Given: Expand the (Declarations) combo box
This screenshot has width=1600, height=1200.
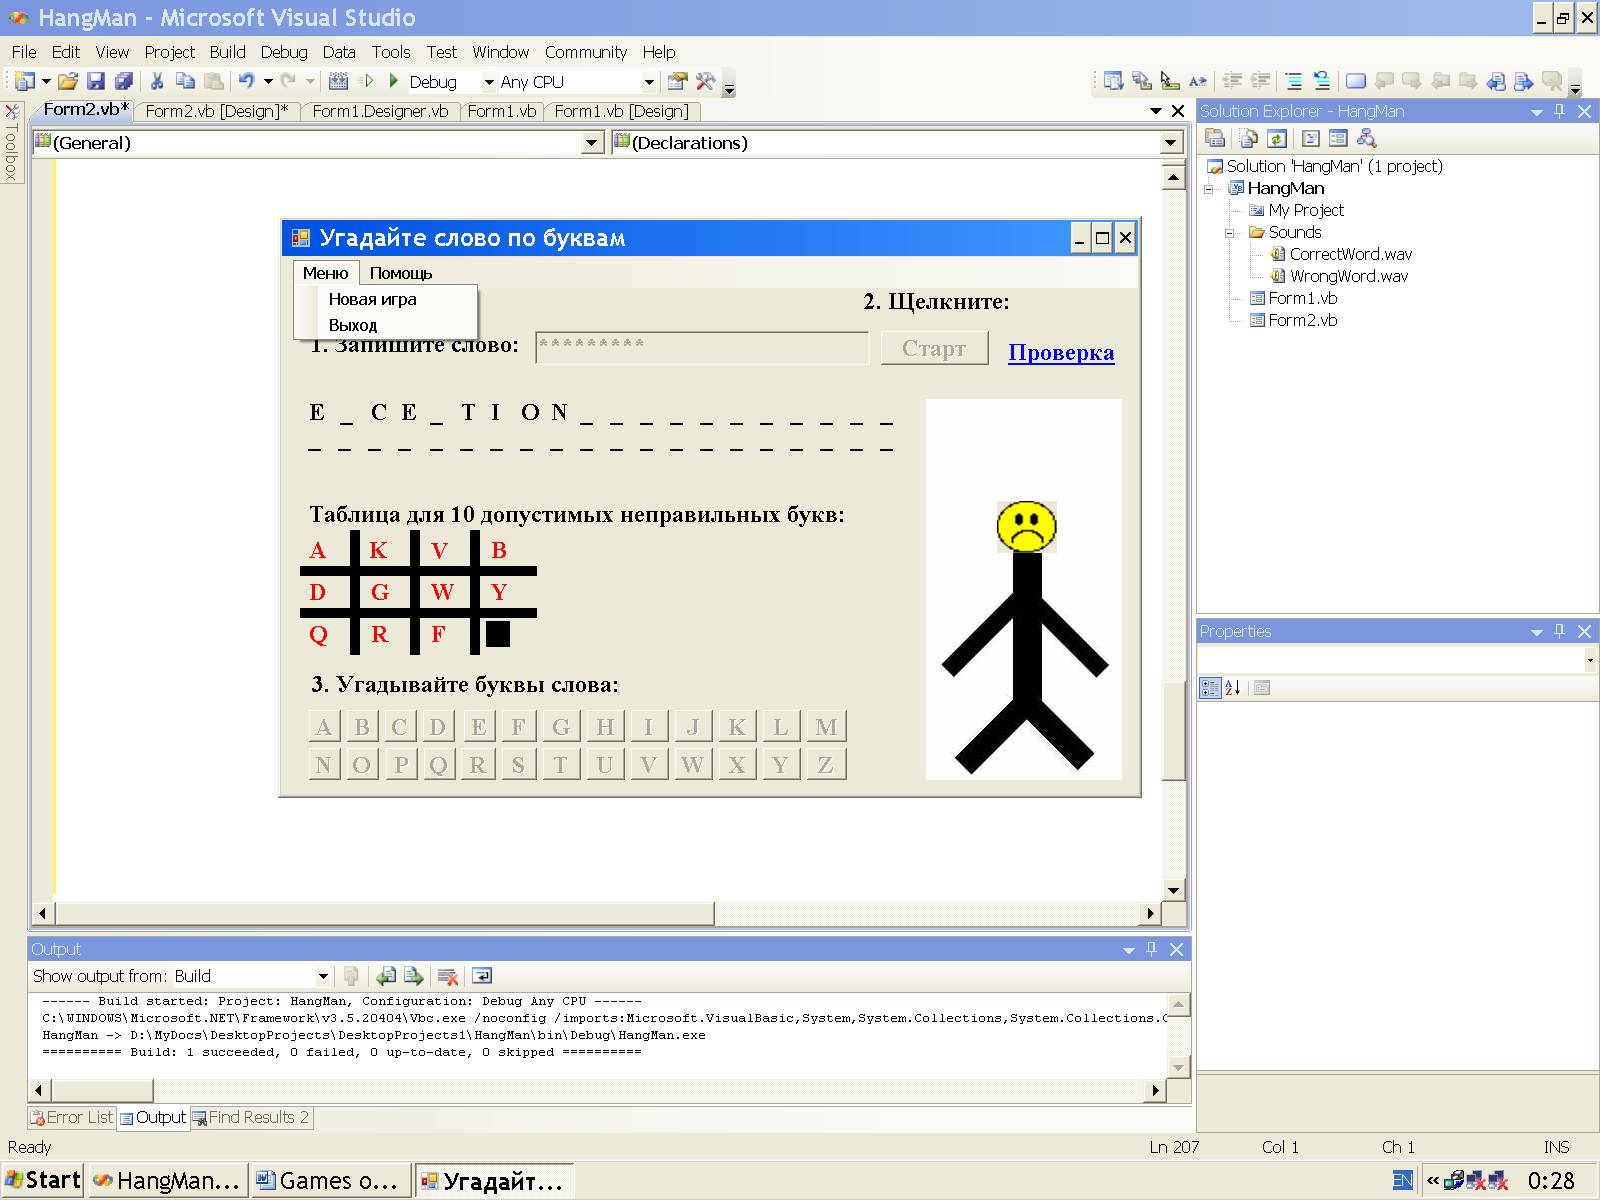Looking at the screenshot, I should (1171, 143).
